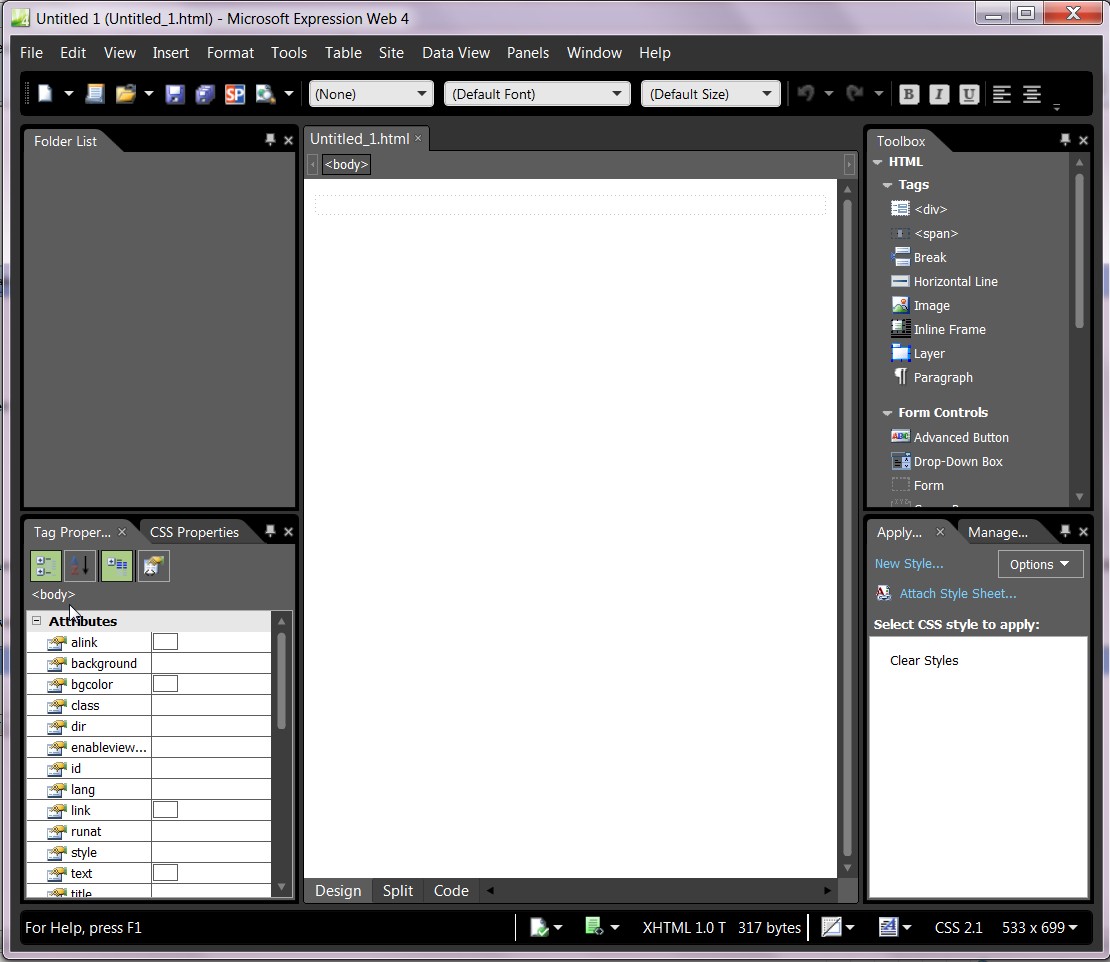The height and width of the screenshot is (962, 1110).
Task: Click the New Style... link
Action: (909, 563)
